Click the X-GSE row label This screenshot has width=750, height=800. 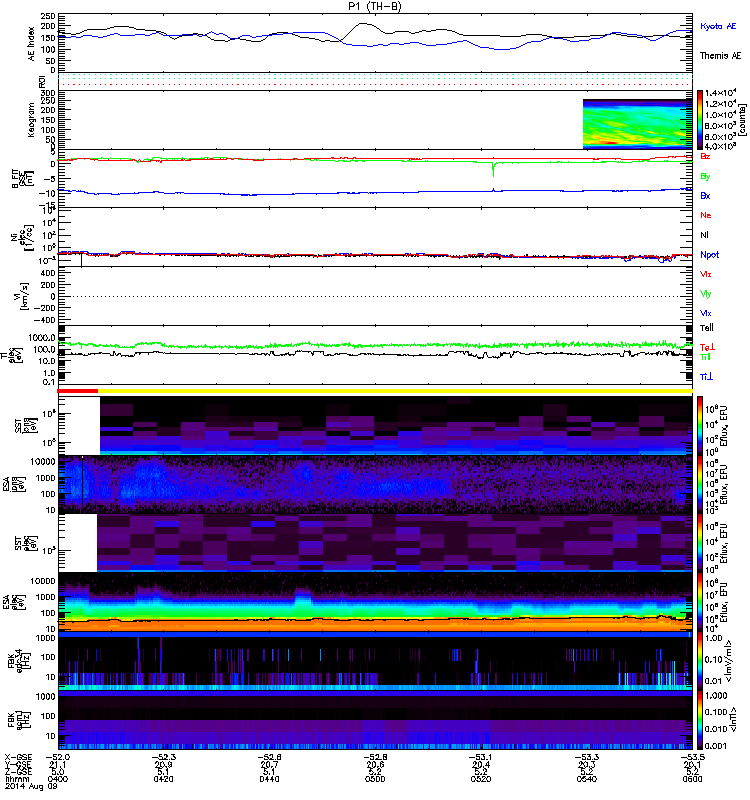click(x=18, y=757)
